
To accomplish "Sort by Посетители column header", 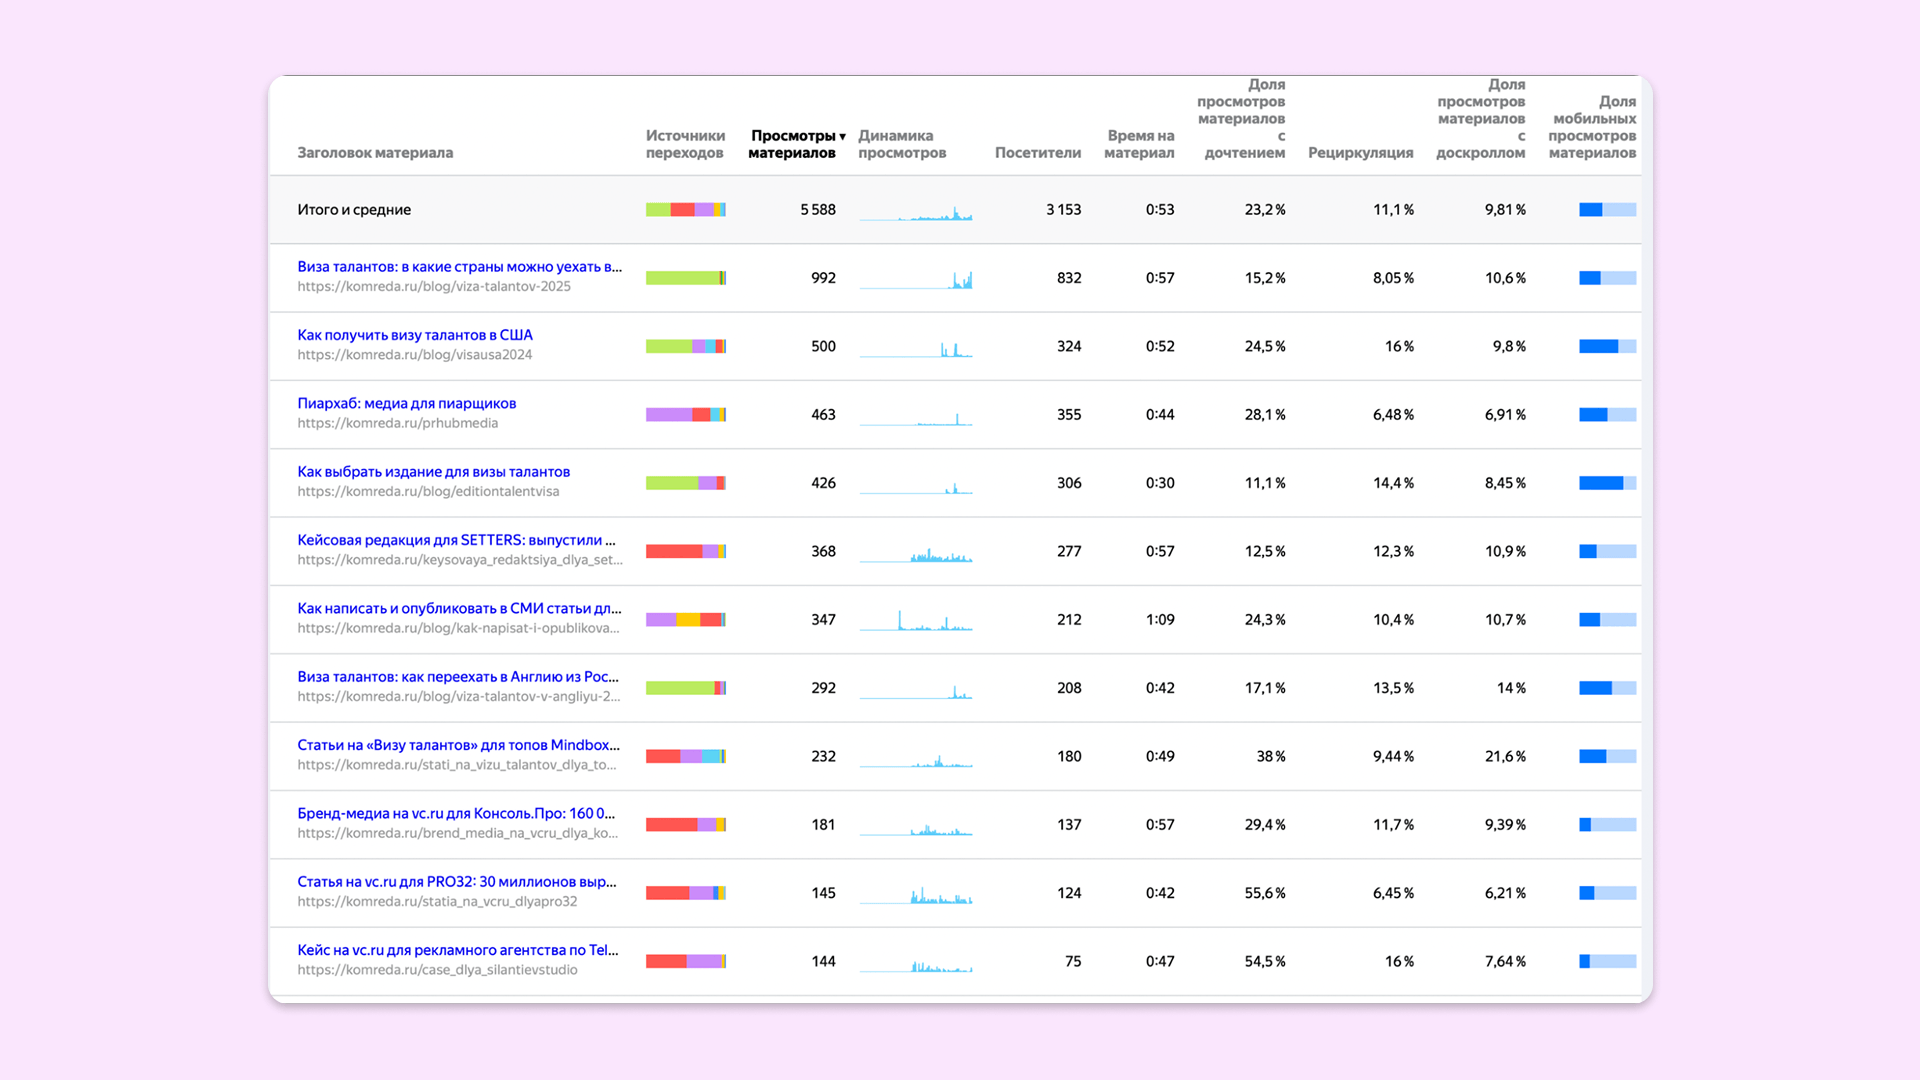I will [x=1037, y=153].
